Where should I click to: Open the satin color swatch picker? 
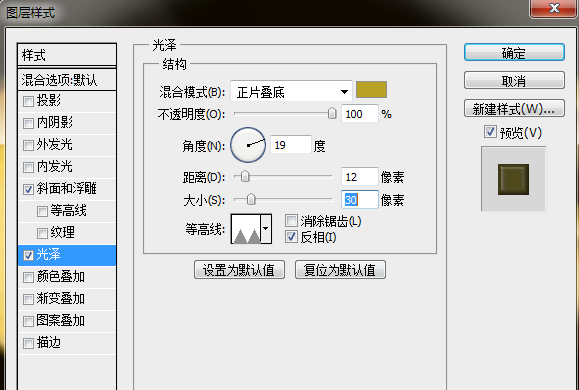coord(371,90)
